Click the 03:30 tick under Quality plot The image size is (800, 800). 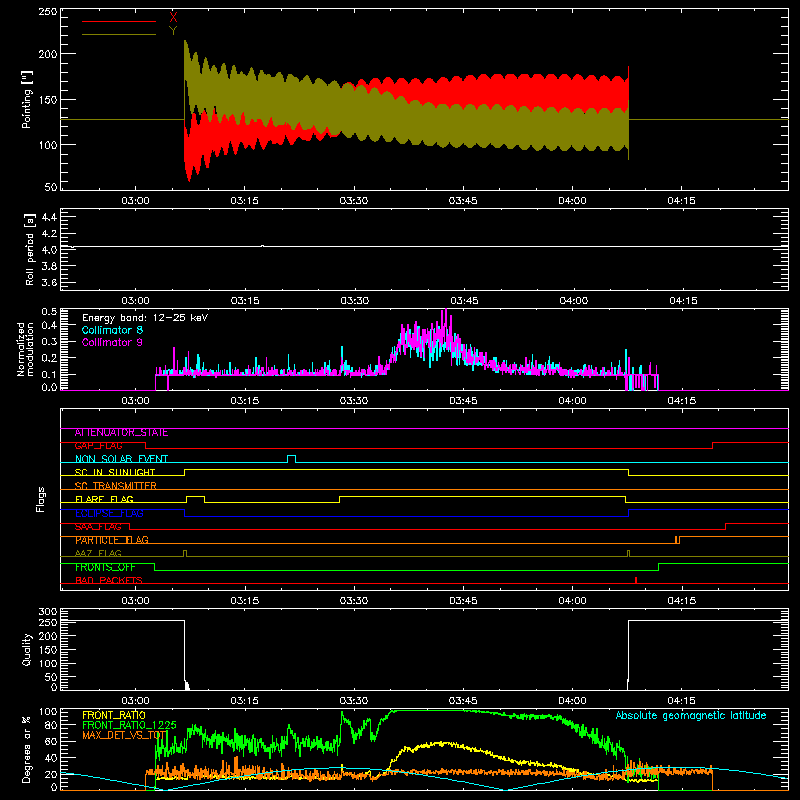point(354,701)
